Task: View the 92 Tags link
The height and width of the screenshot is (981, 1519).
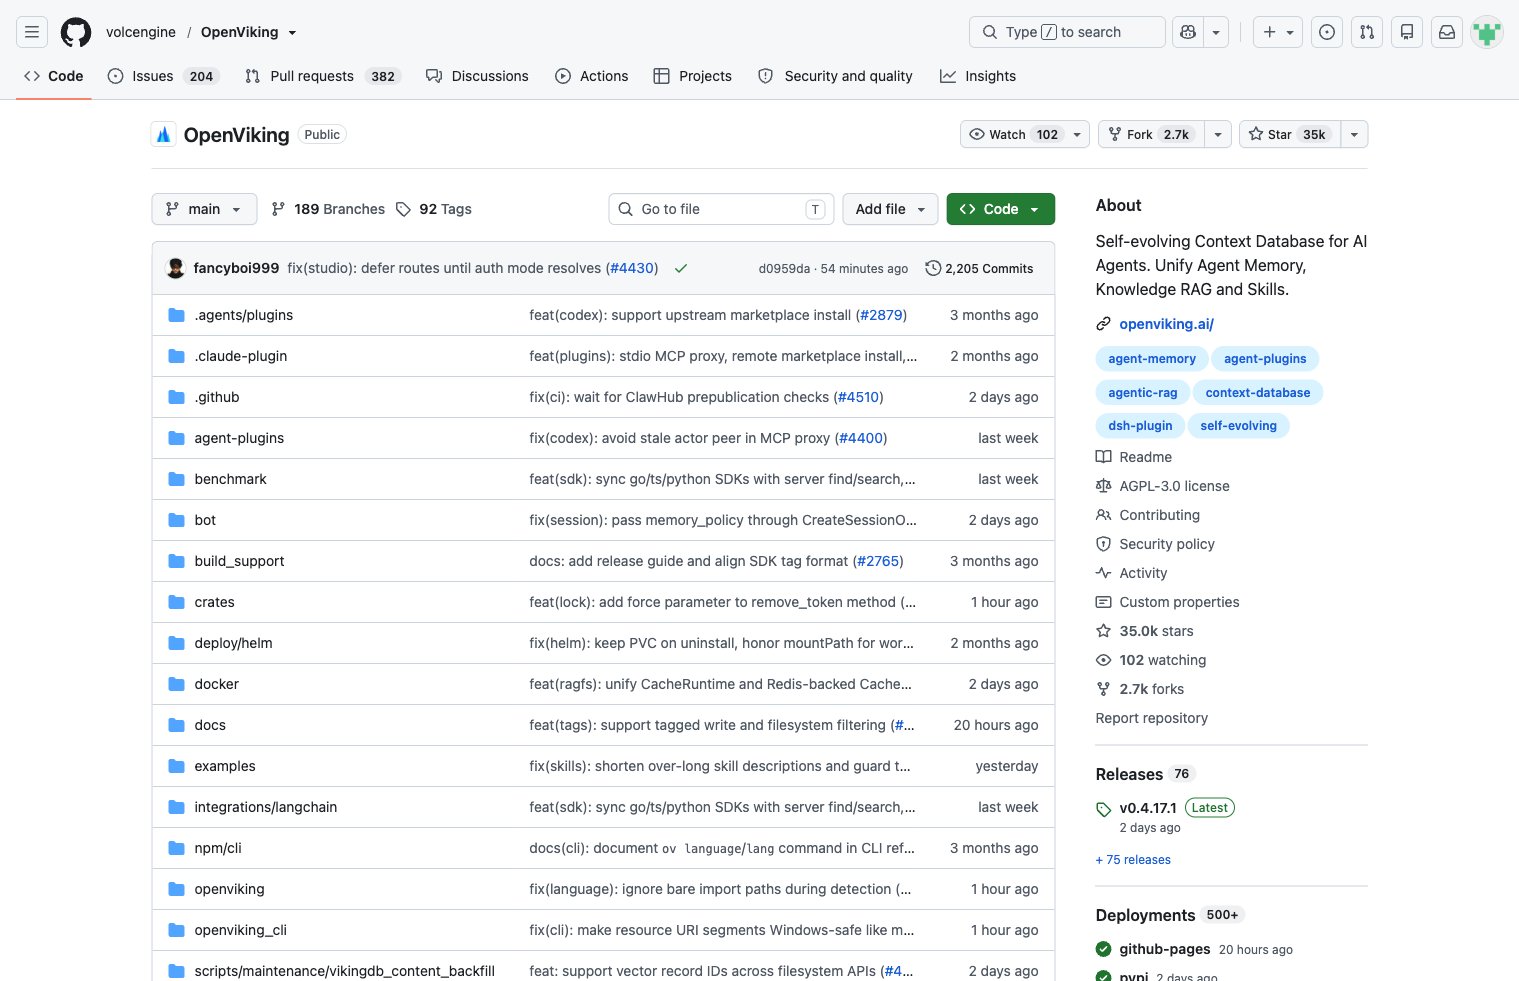Action: click(x=434, y=209)
